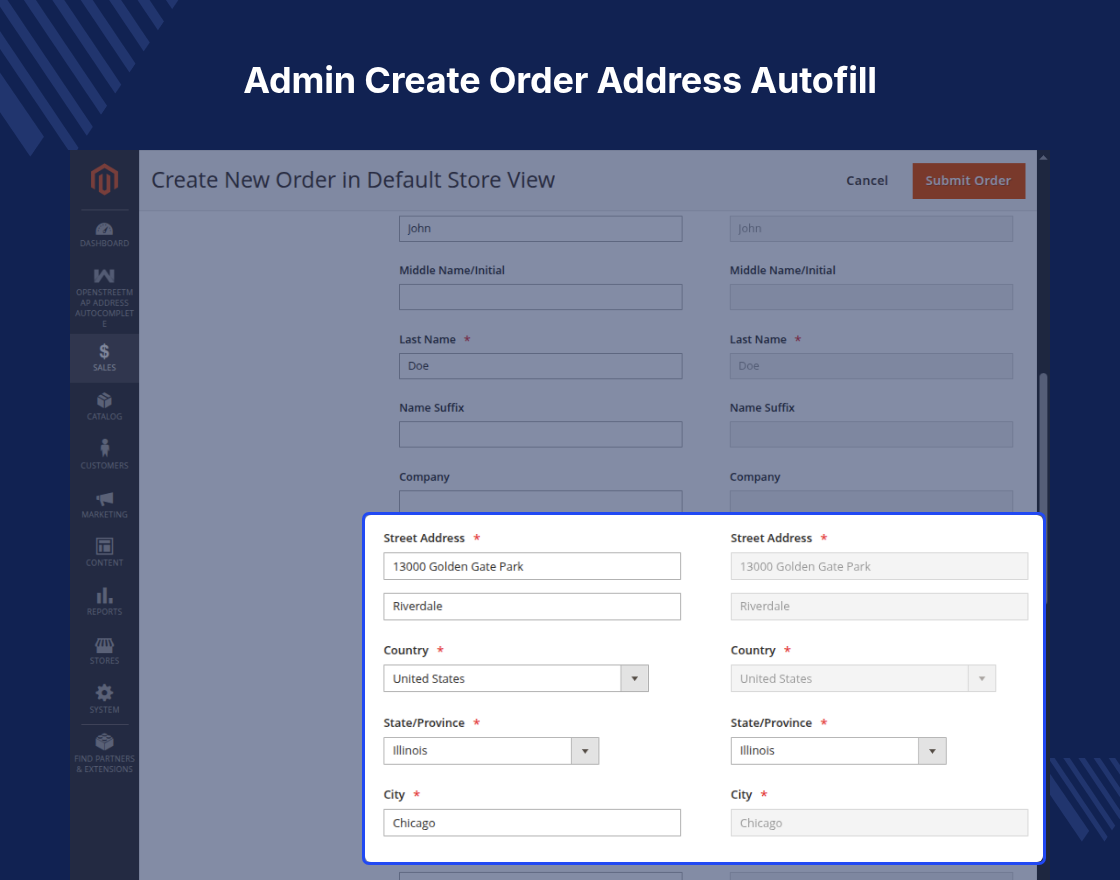The image size is (1120, 880).
Task: Click the shipping City label
Action: (x=741, y=794)
